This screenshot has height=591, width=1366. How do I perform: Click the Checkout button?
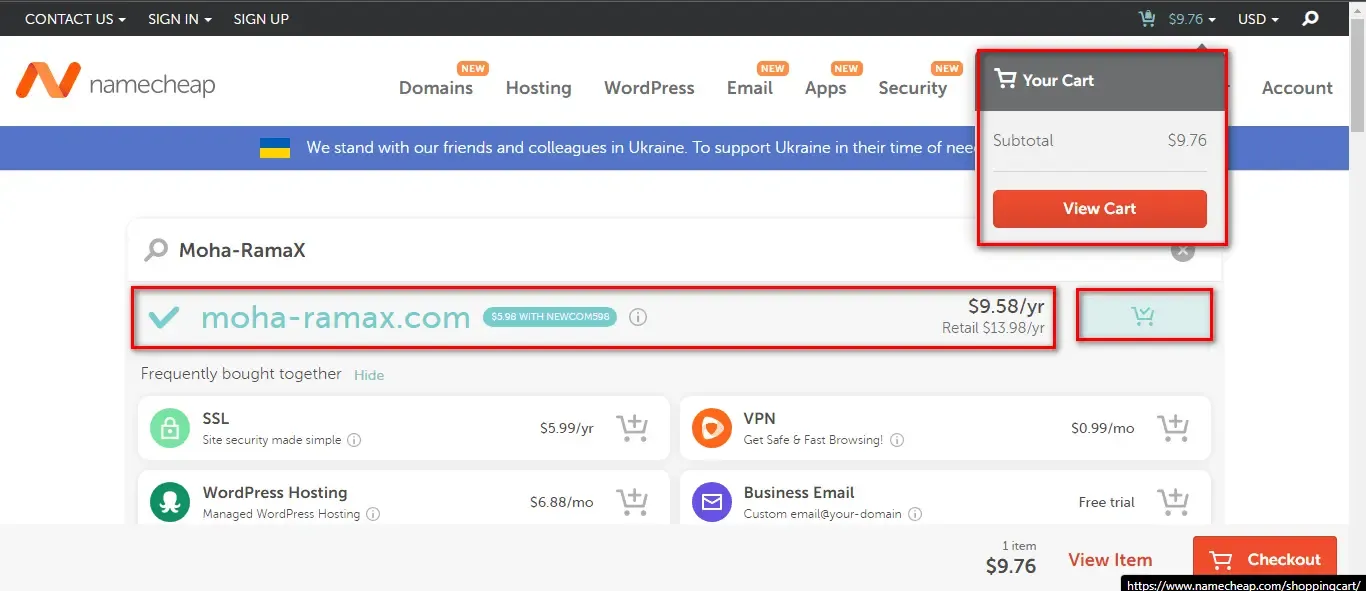click(1264, 560)
